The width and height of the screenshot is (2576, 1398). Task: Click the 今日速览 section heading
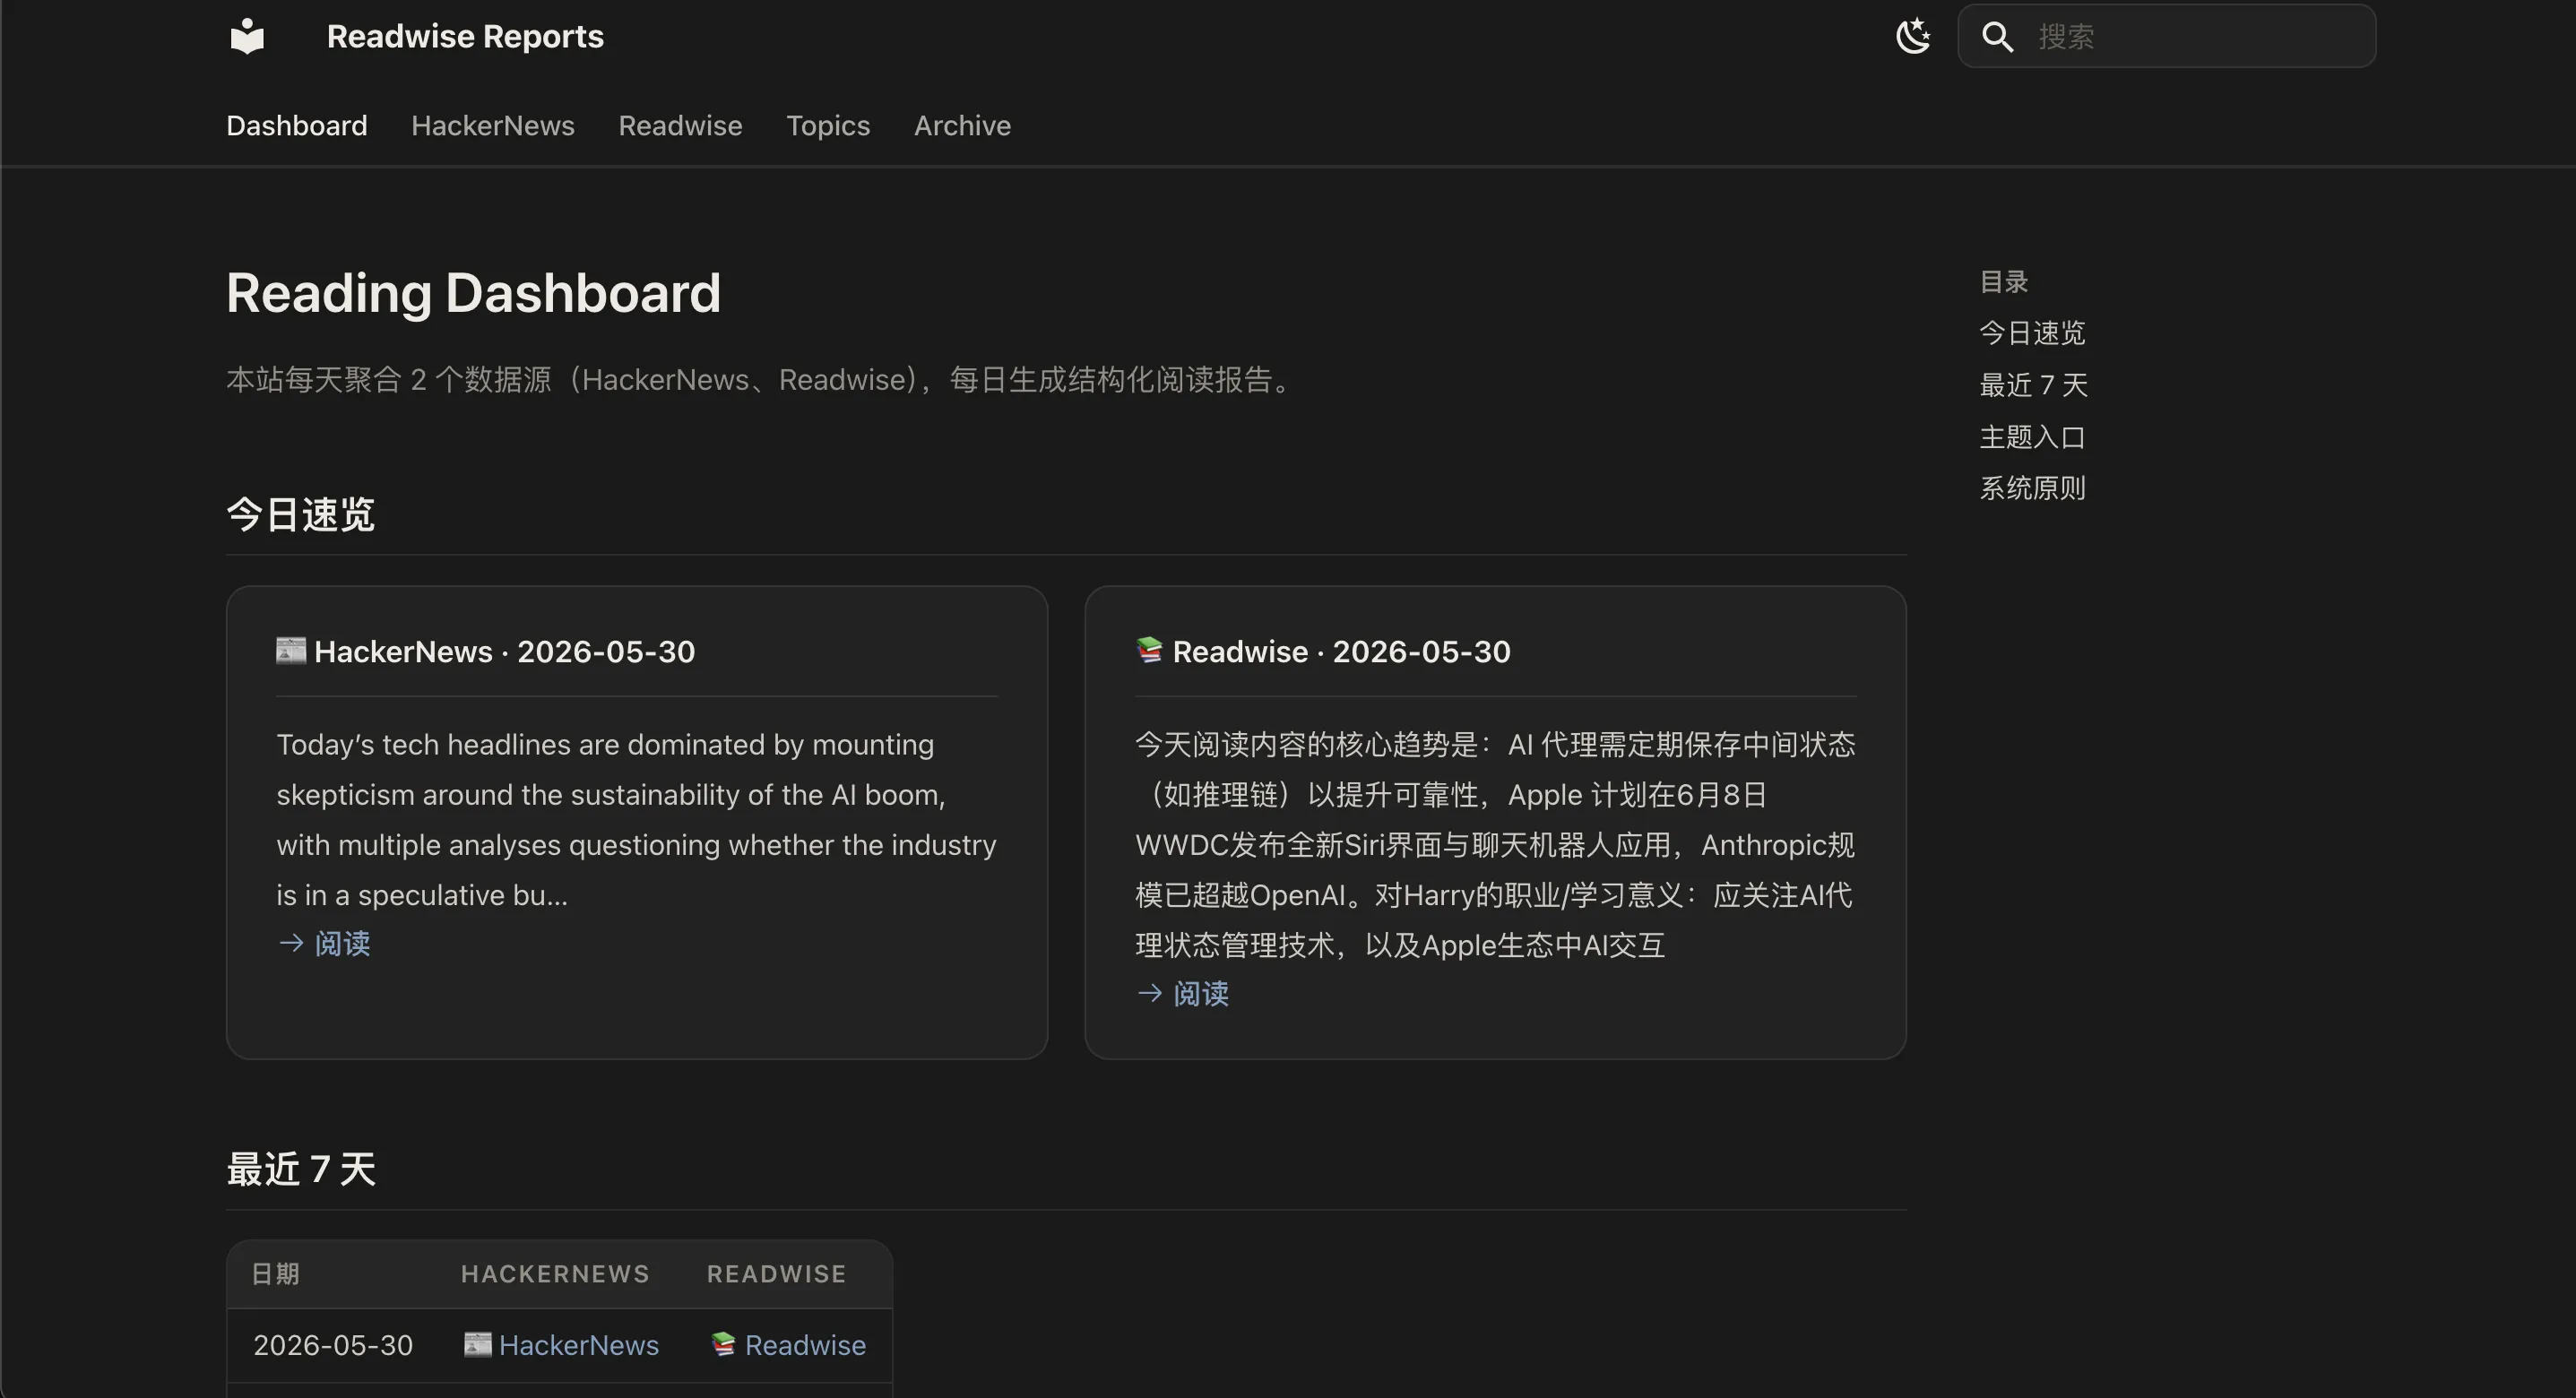click(300, 514)
